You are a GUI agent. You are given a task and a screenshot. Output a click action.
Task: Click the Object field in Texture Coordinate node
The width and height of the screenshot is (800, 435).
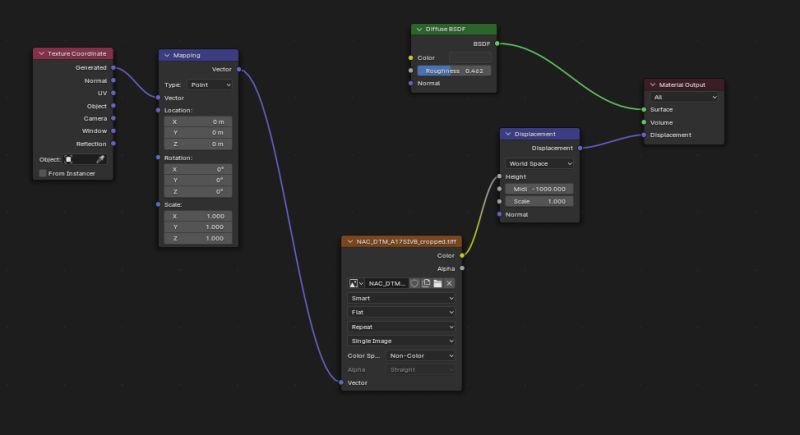(85, 159)
